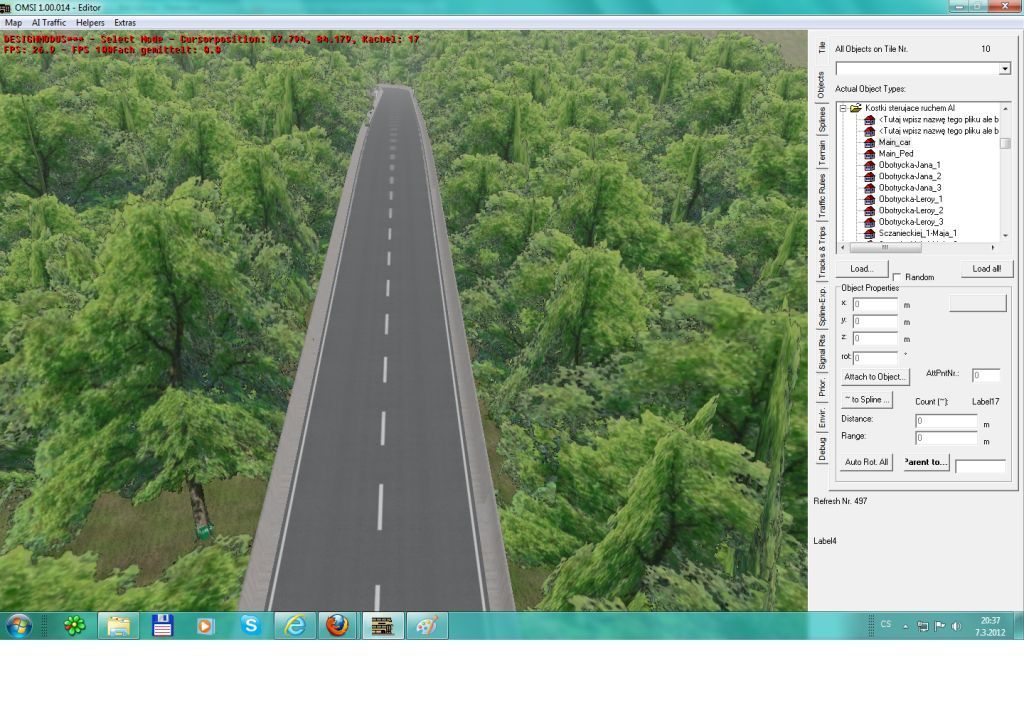Screen dimensions: 1024x728
Task: Select Obotrycka-Leroy_2 in the object tree
Action: tap(910, 211)
